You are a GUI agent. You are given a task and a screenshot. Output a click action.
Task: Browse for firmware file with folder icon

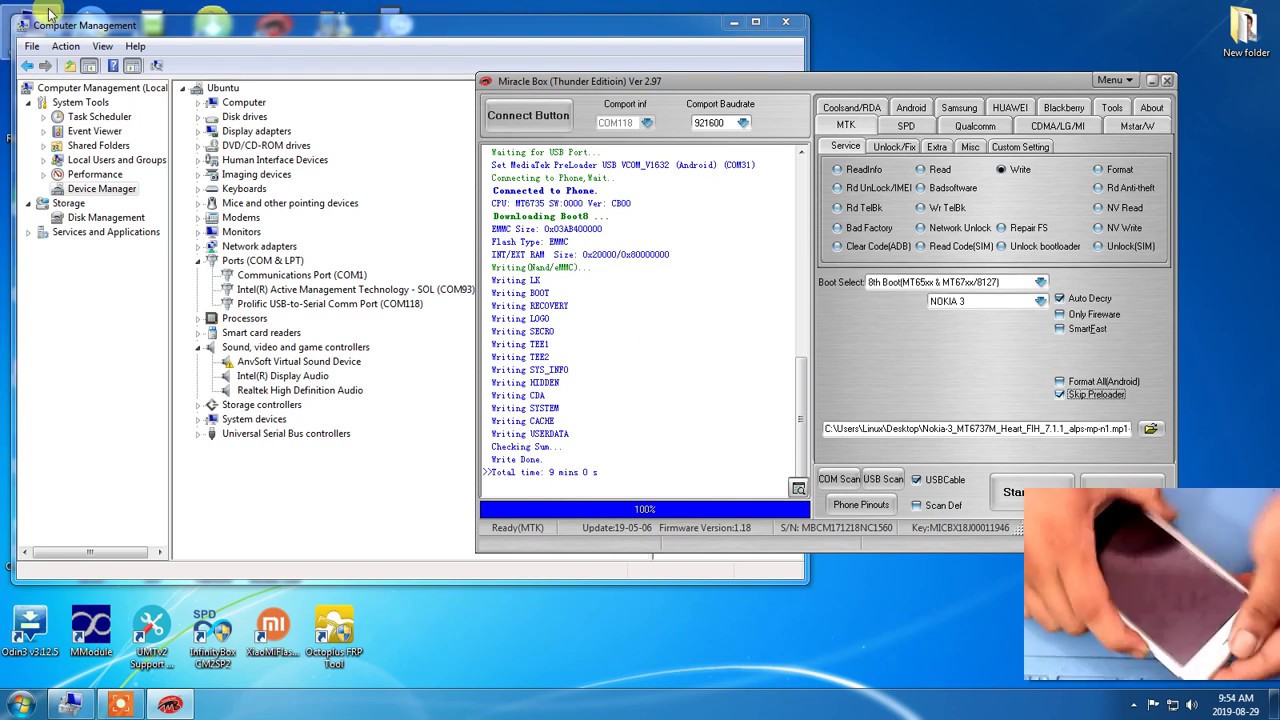pos(1151,429)
